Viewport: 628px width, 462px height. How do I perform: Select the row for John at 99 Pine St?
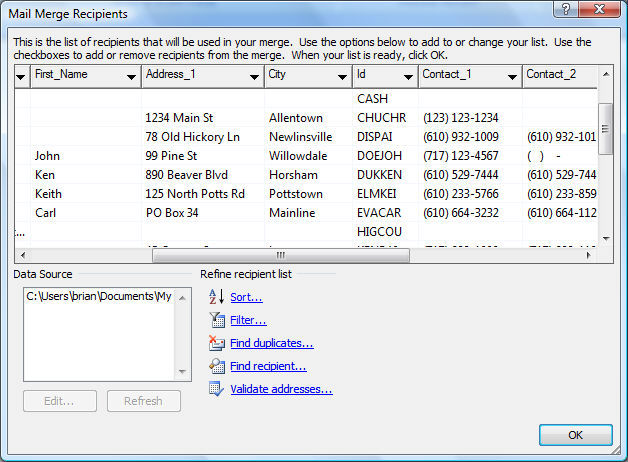190,155
